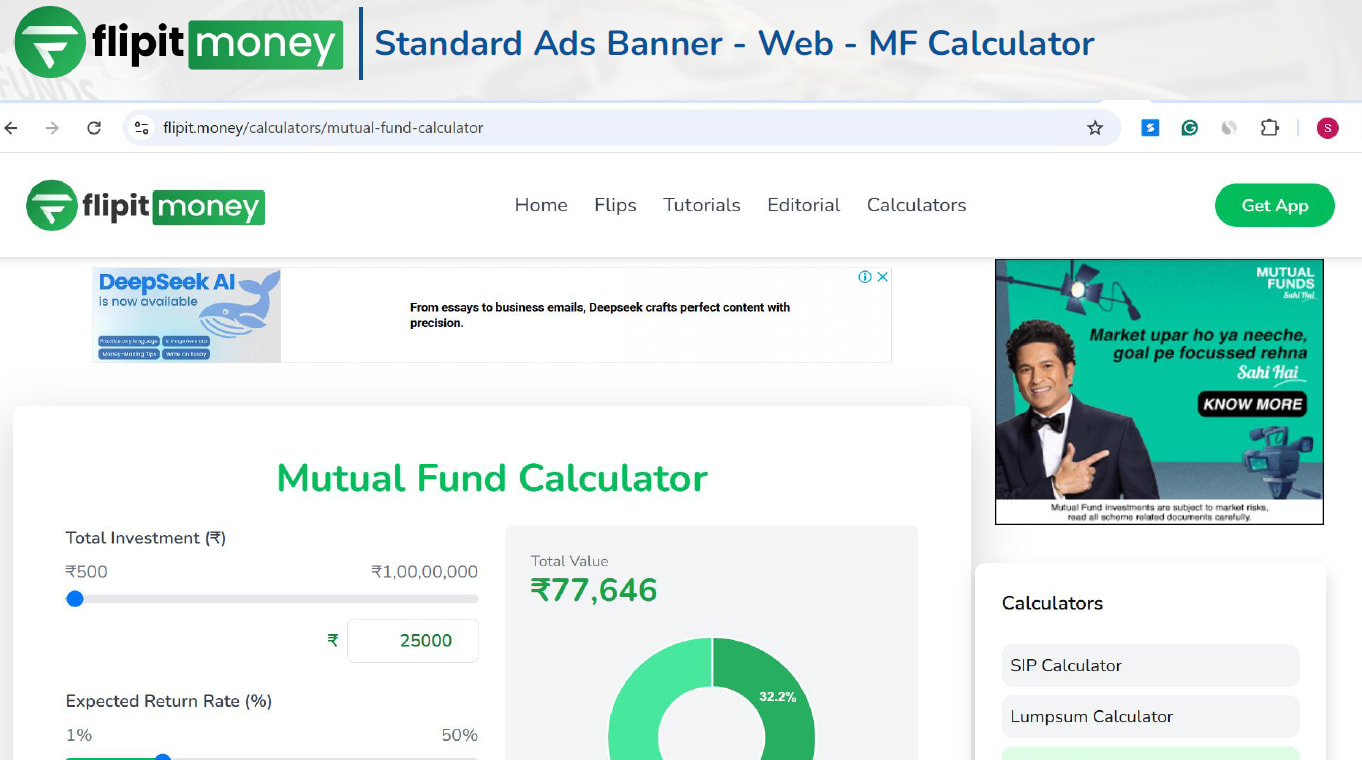Open the profile avatar S

[x=1327, y=128]
